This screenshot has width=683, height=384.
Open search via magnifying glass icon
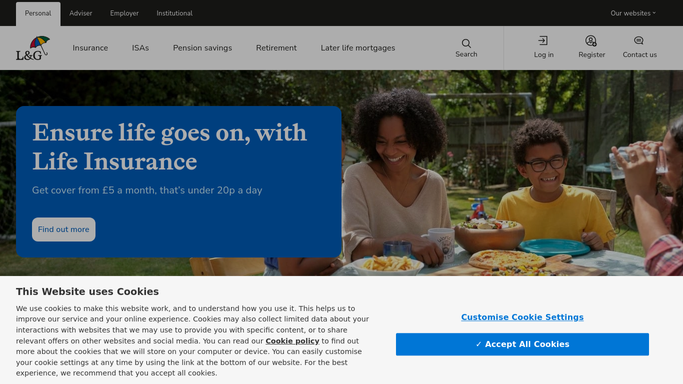pyautogui.click(x=466, y=44)
